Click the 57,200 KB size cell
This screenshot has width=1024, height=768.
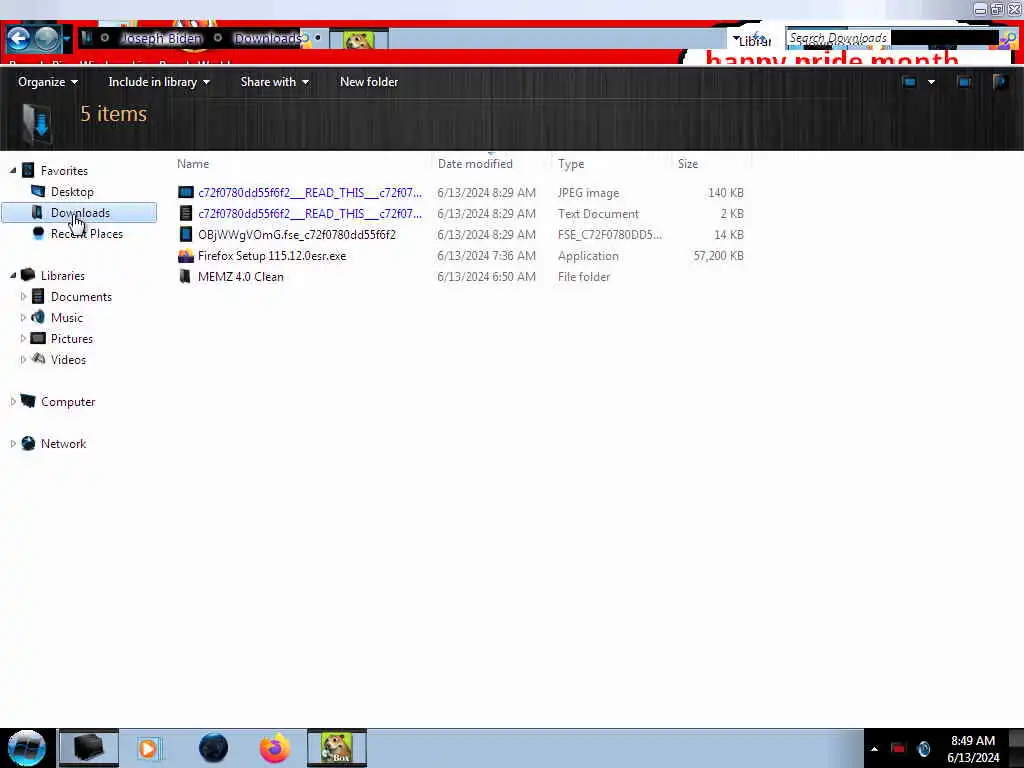tap(718, 255)
